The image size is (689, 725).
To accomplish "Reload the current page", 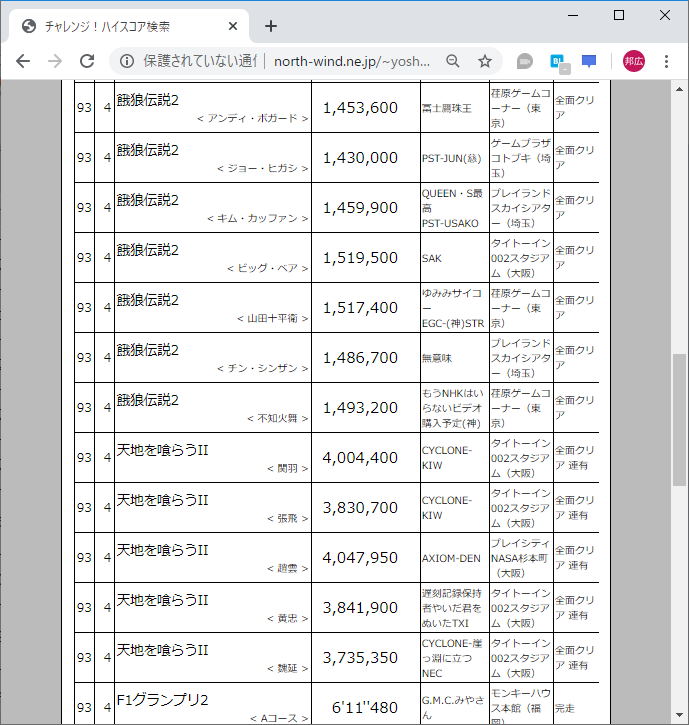I will (x=87, y=61).
